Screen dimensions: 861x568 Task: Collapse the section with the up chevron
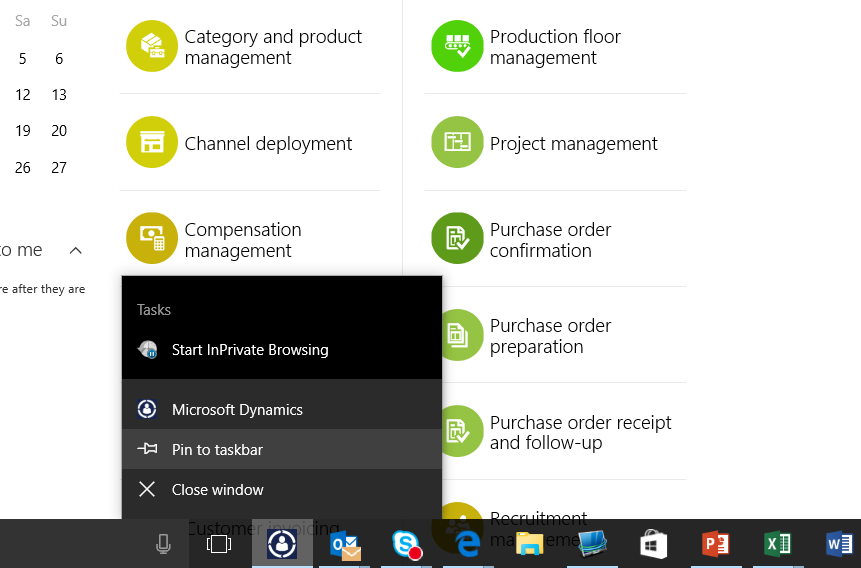(x=76, y=250)
